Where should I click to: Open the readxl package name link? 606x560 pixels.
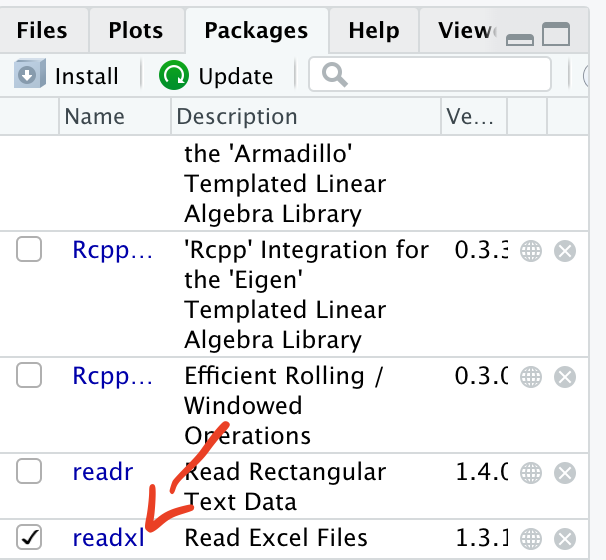coord(108,538)
